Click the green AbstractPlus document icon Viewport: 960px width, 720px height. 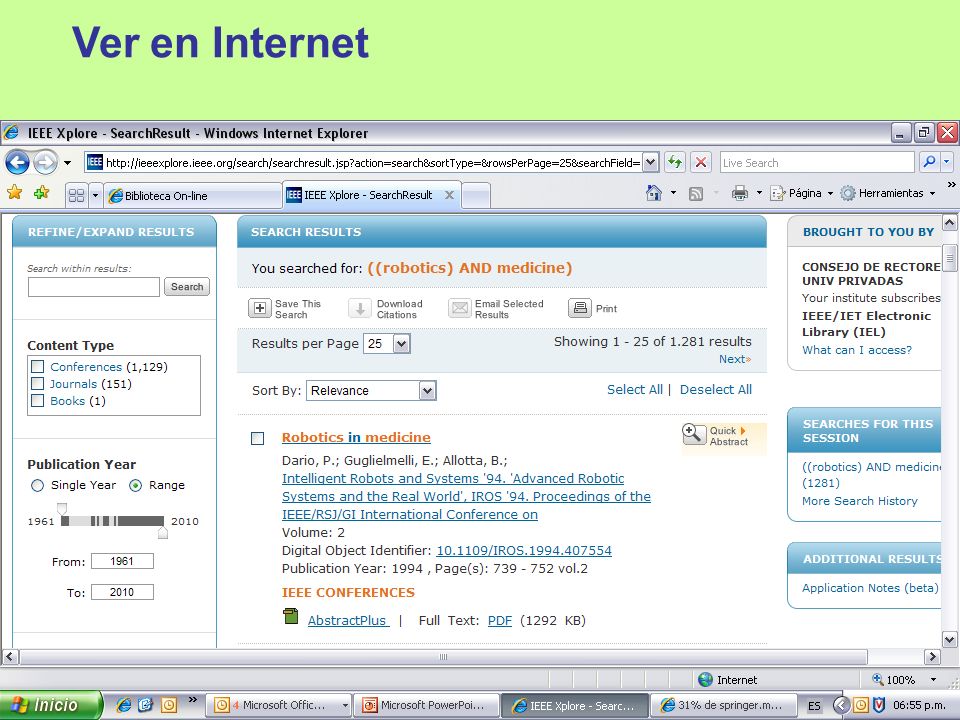point(291,616)
